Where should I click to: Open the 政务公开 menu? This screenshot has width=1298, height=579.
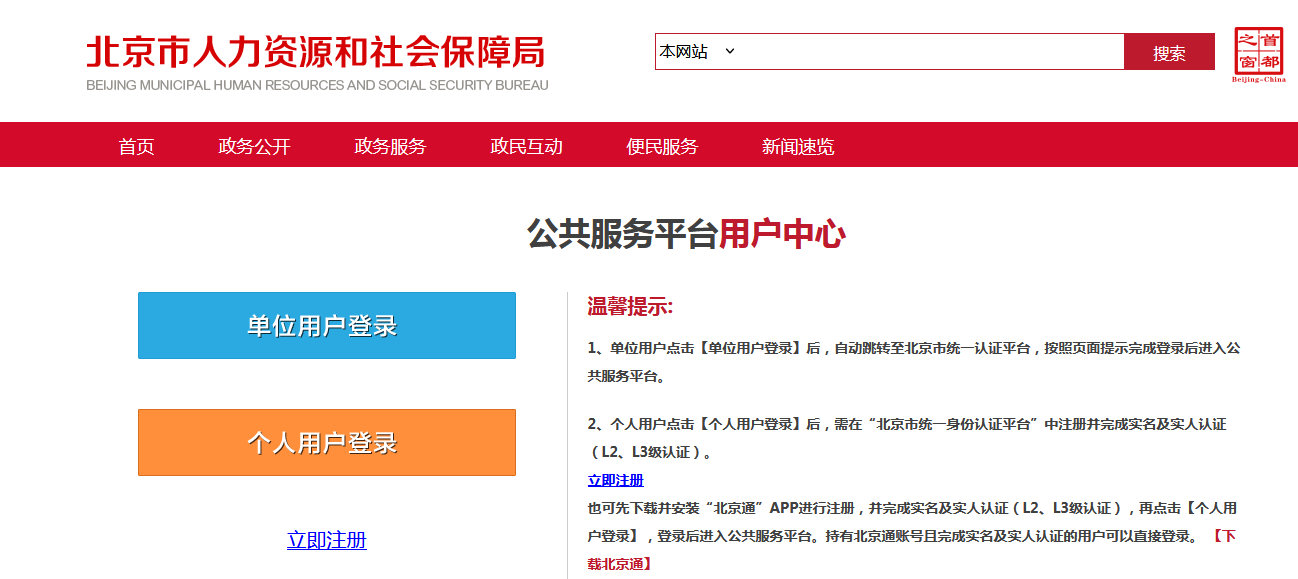252,145
